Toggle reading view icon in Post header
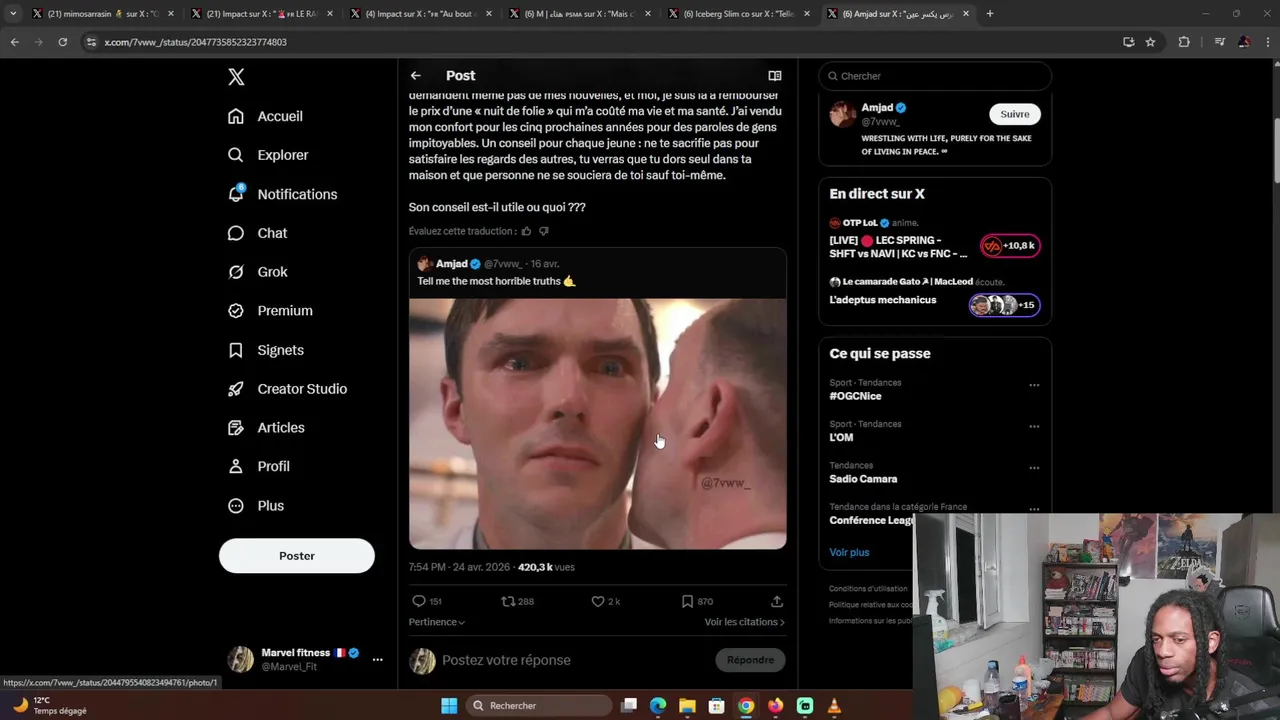1280x720 pixels. 774,76
